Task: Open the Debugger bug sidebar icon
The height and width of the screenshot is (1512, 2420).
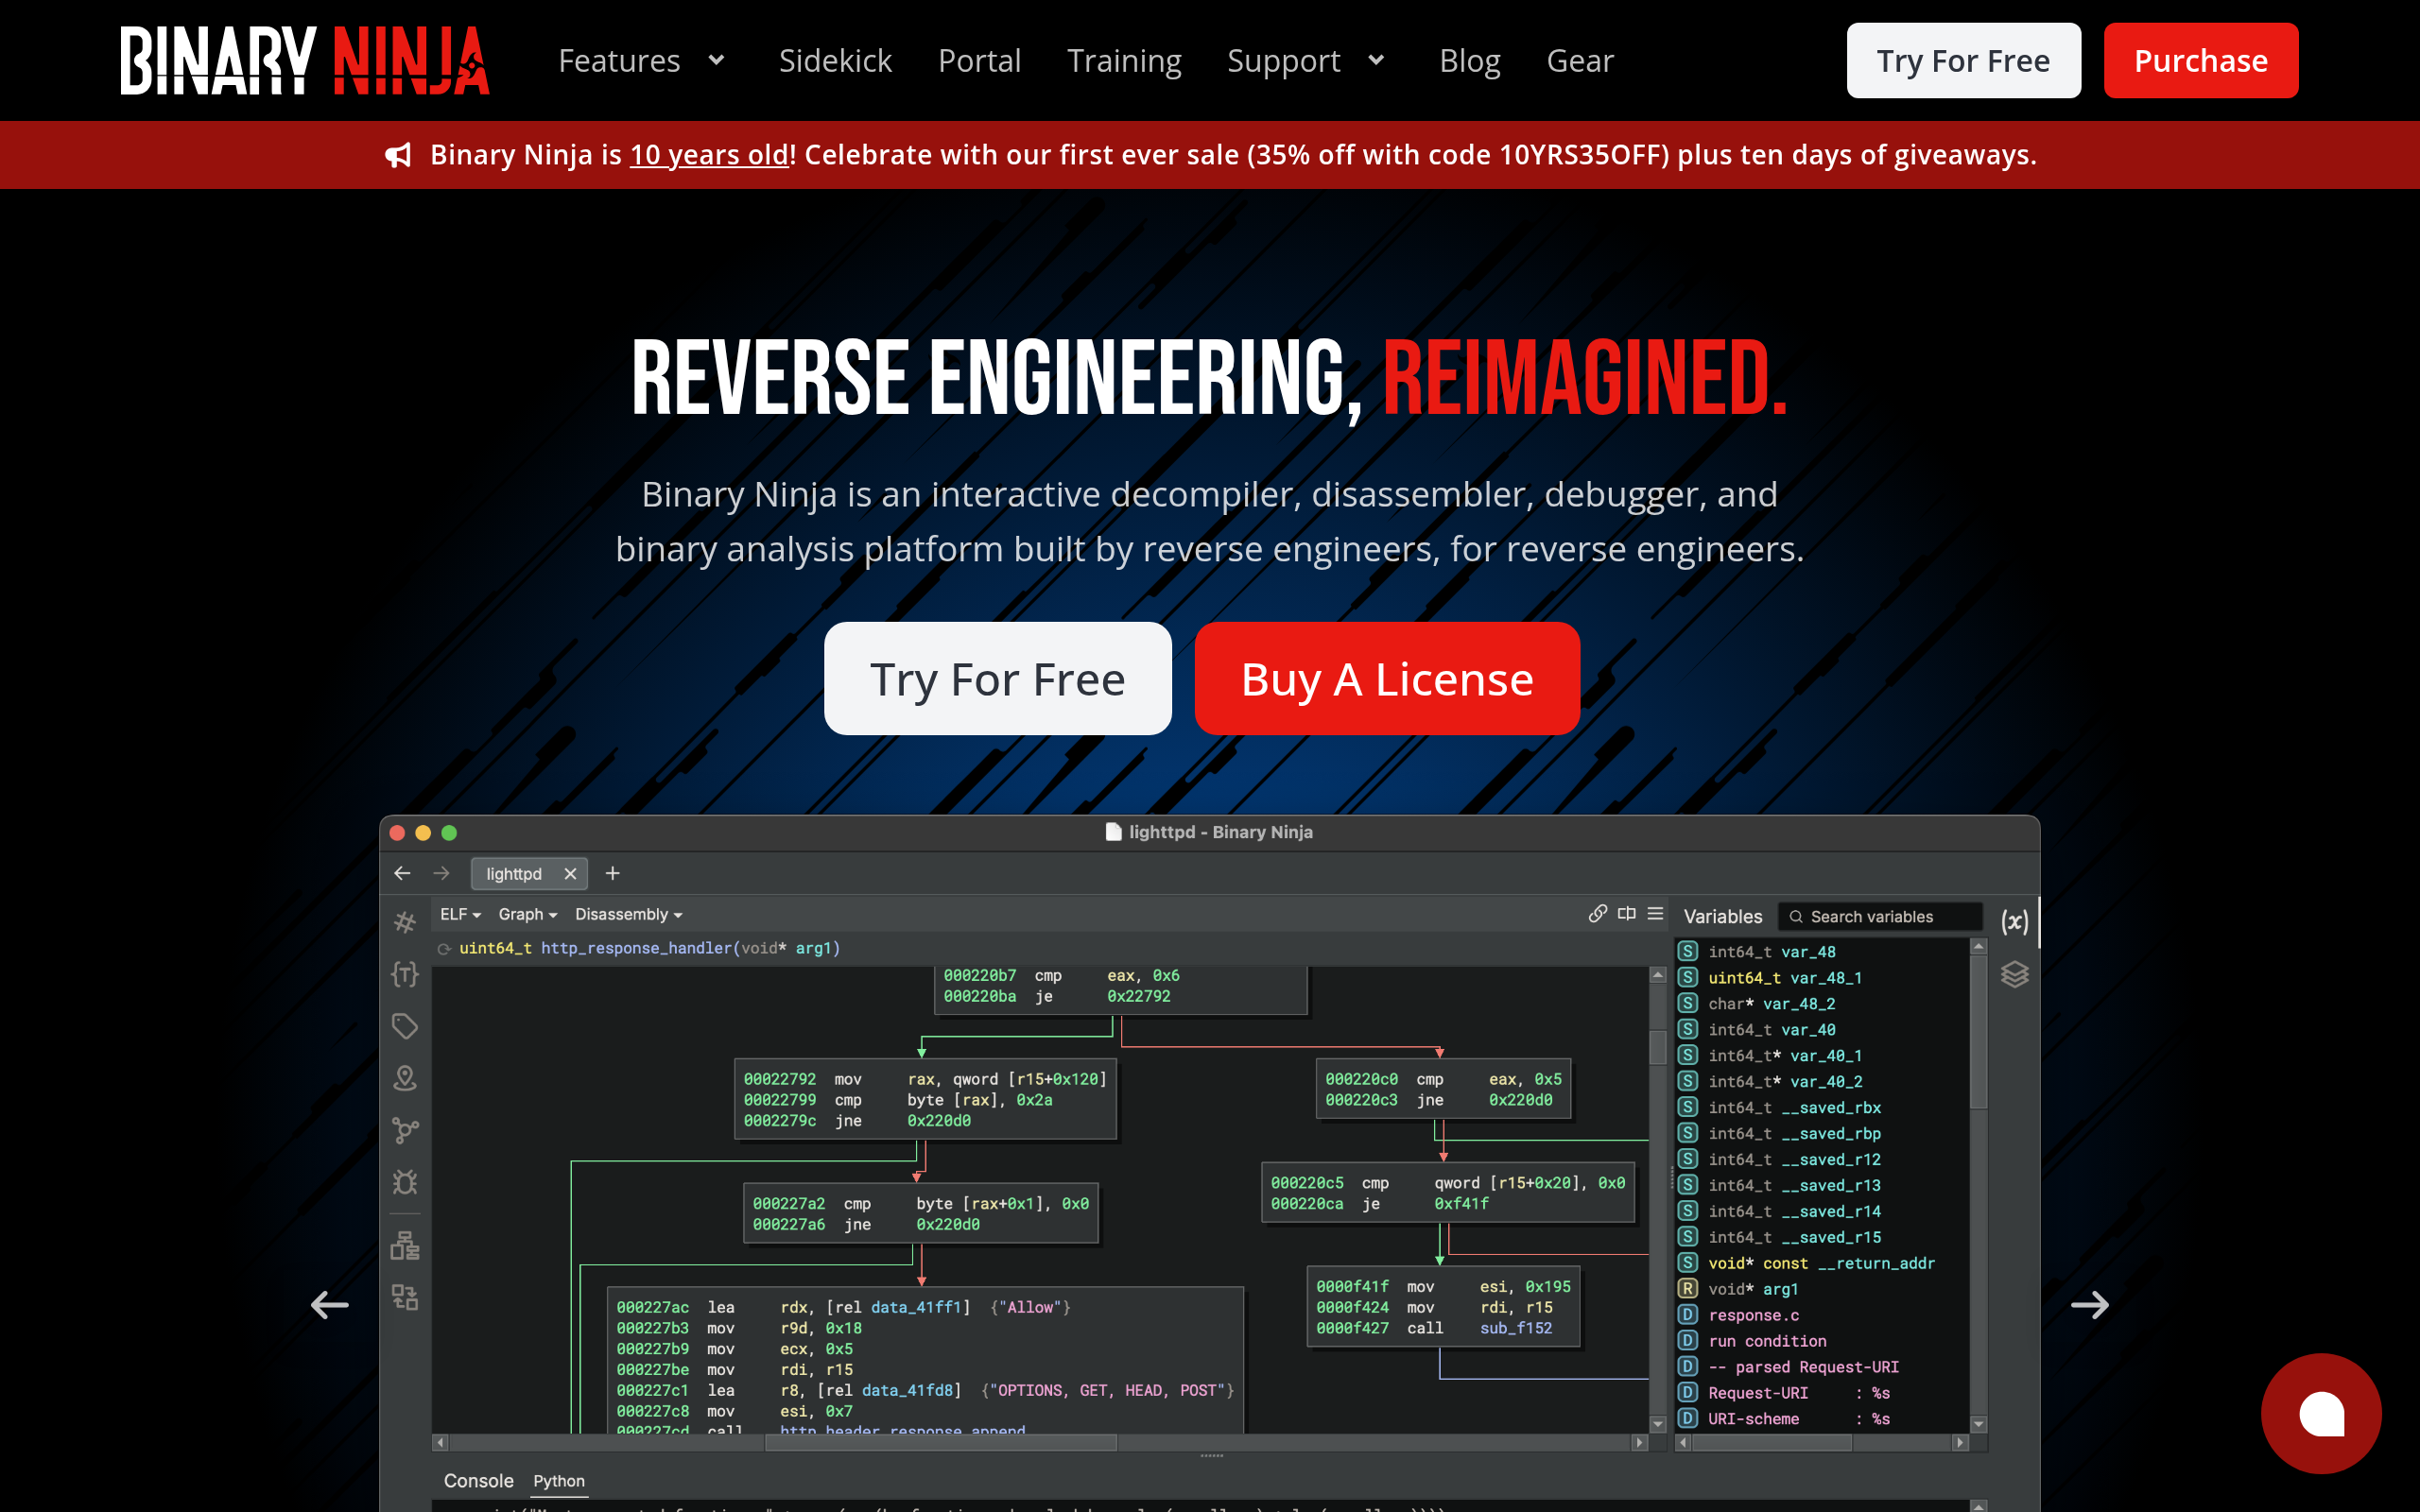Action: (405, 1182)
